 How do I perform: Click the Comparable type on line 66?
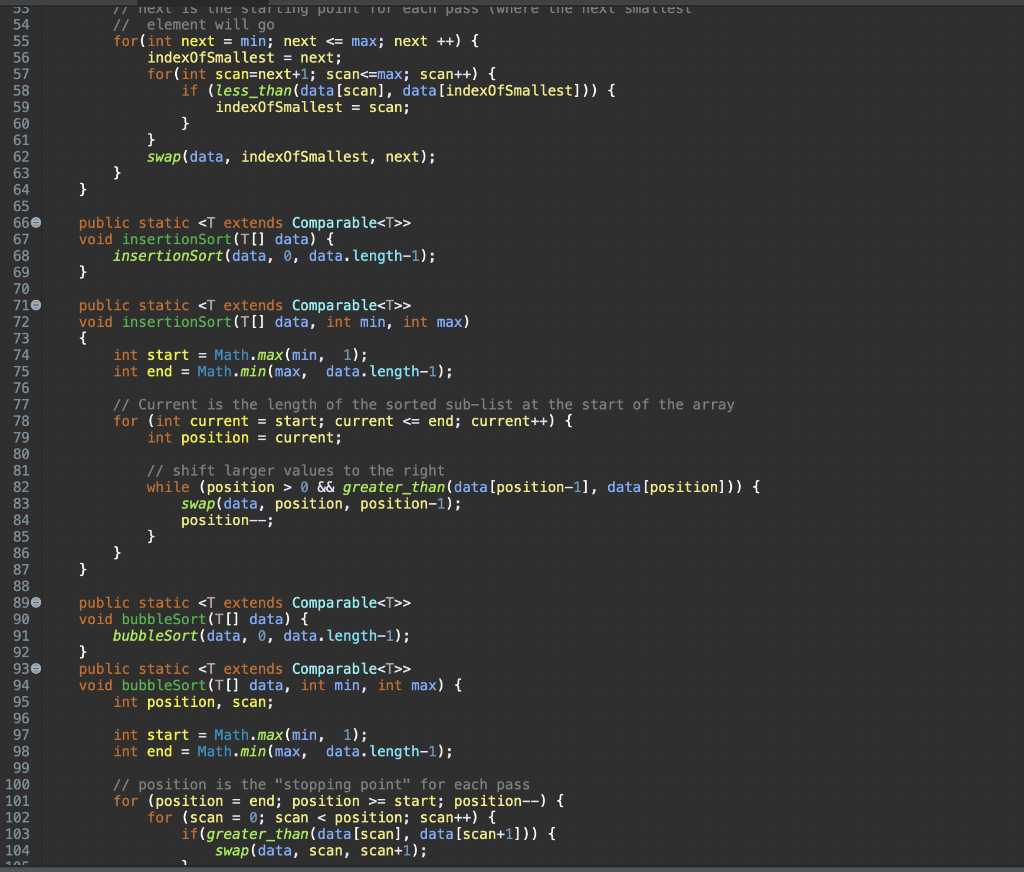click(334, 223)
